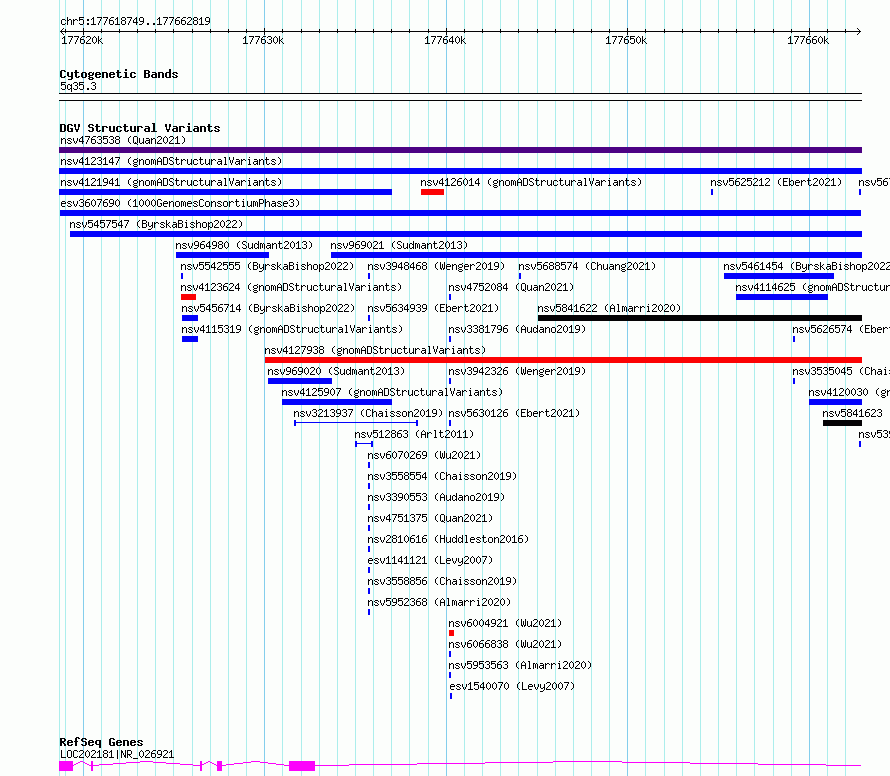Click nsv3535045 variant label
The height and width of the screenshot is (776, 890).
(841, 371)
